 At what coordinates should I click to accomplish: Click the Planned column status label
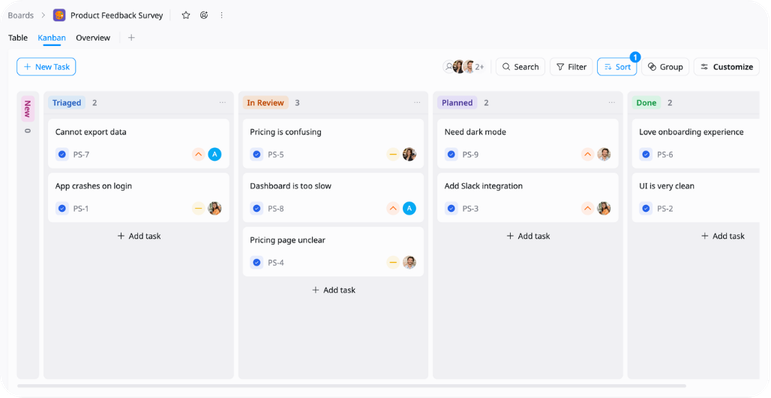click(x=457, y=103)
